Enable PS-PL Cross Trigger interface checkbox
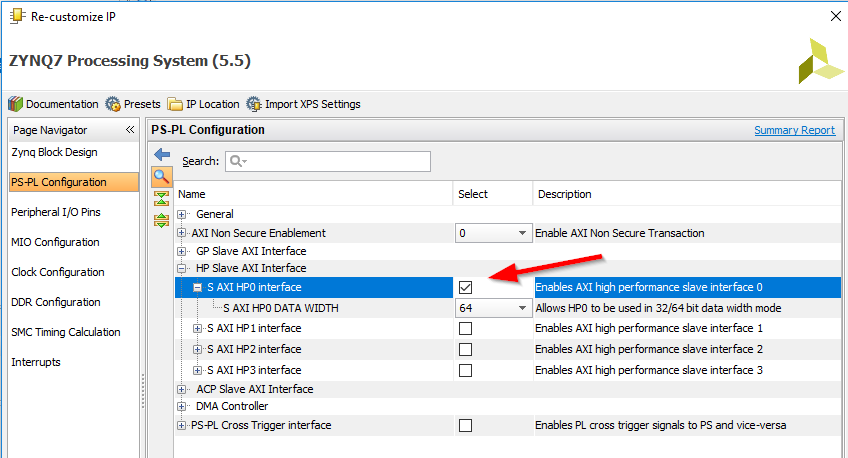The image size is (848, 458). 465,426
